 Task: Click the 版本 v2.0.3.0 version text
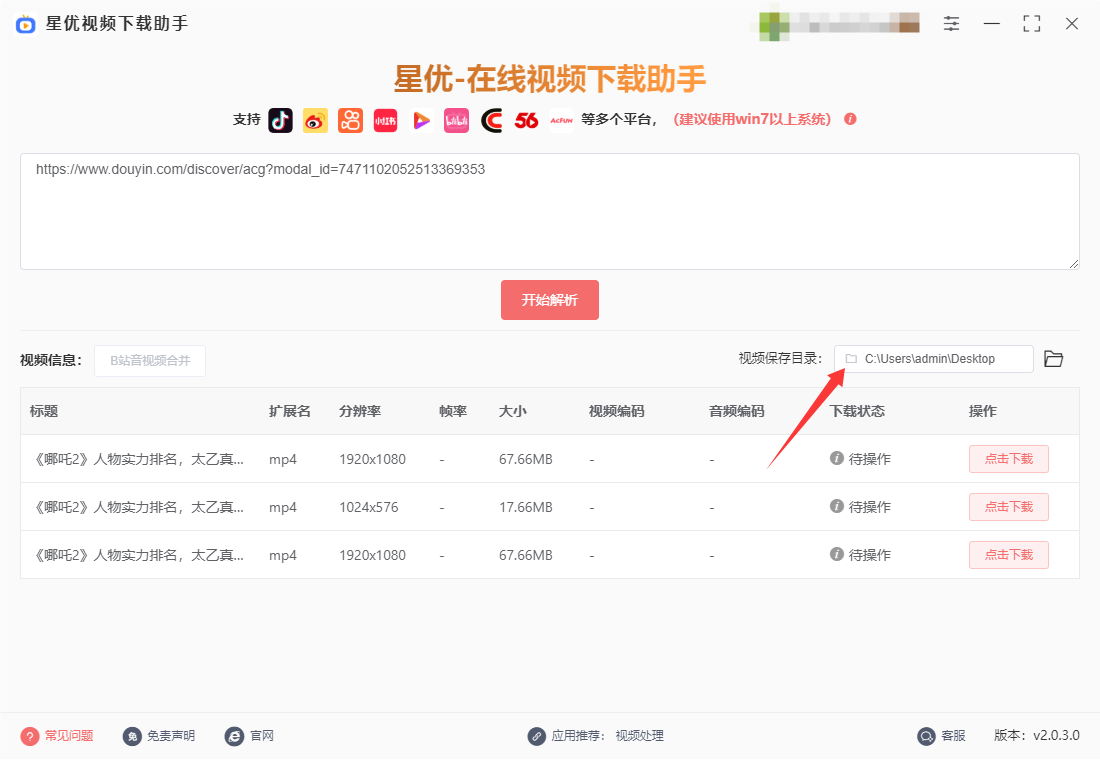pyautogui.click(x=1037, y=735)
